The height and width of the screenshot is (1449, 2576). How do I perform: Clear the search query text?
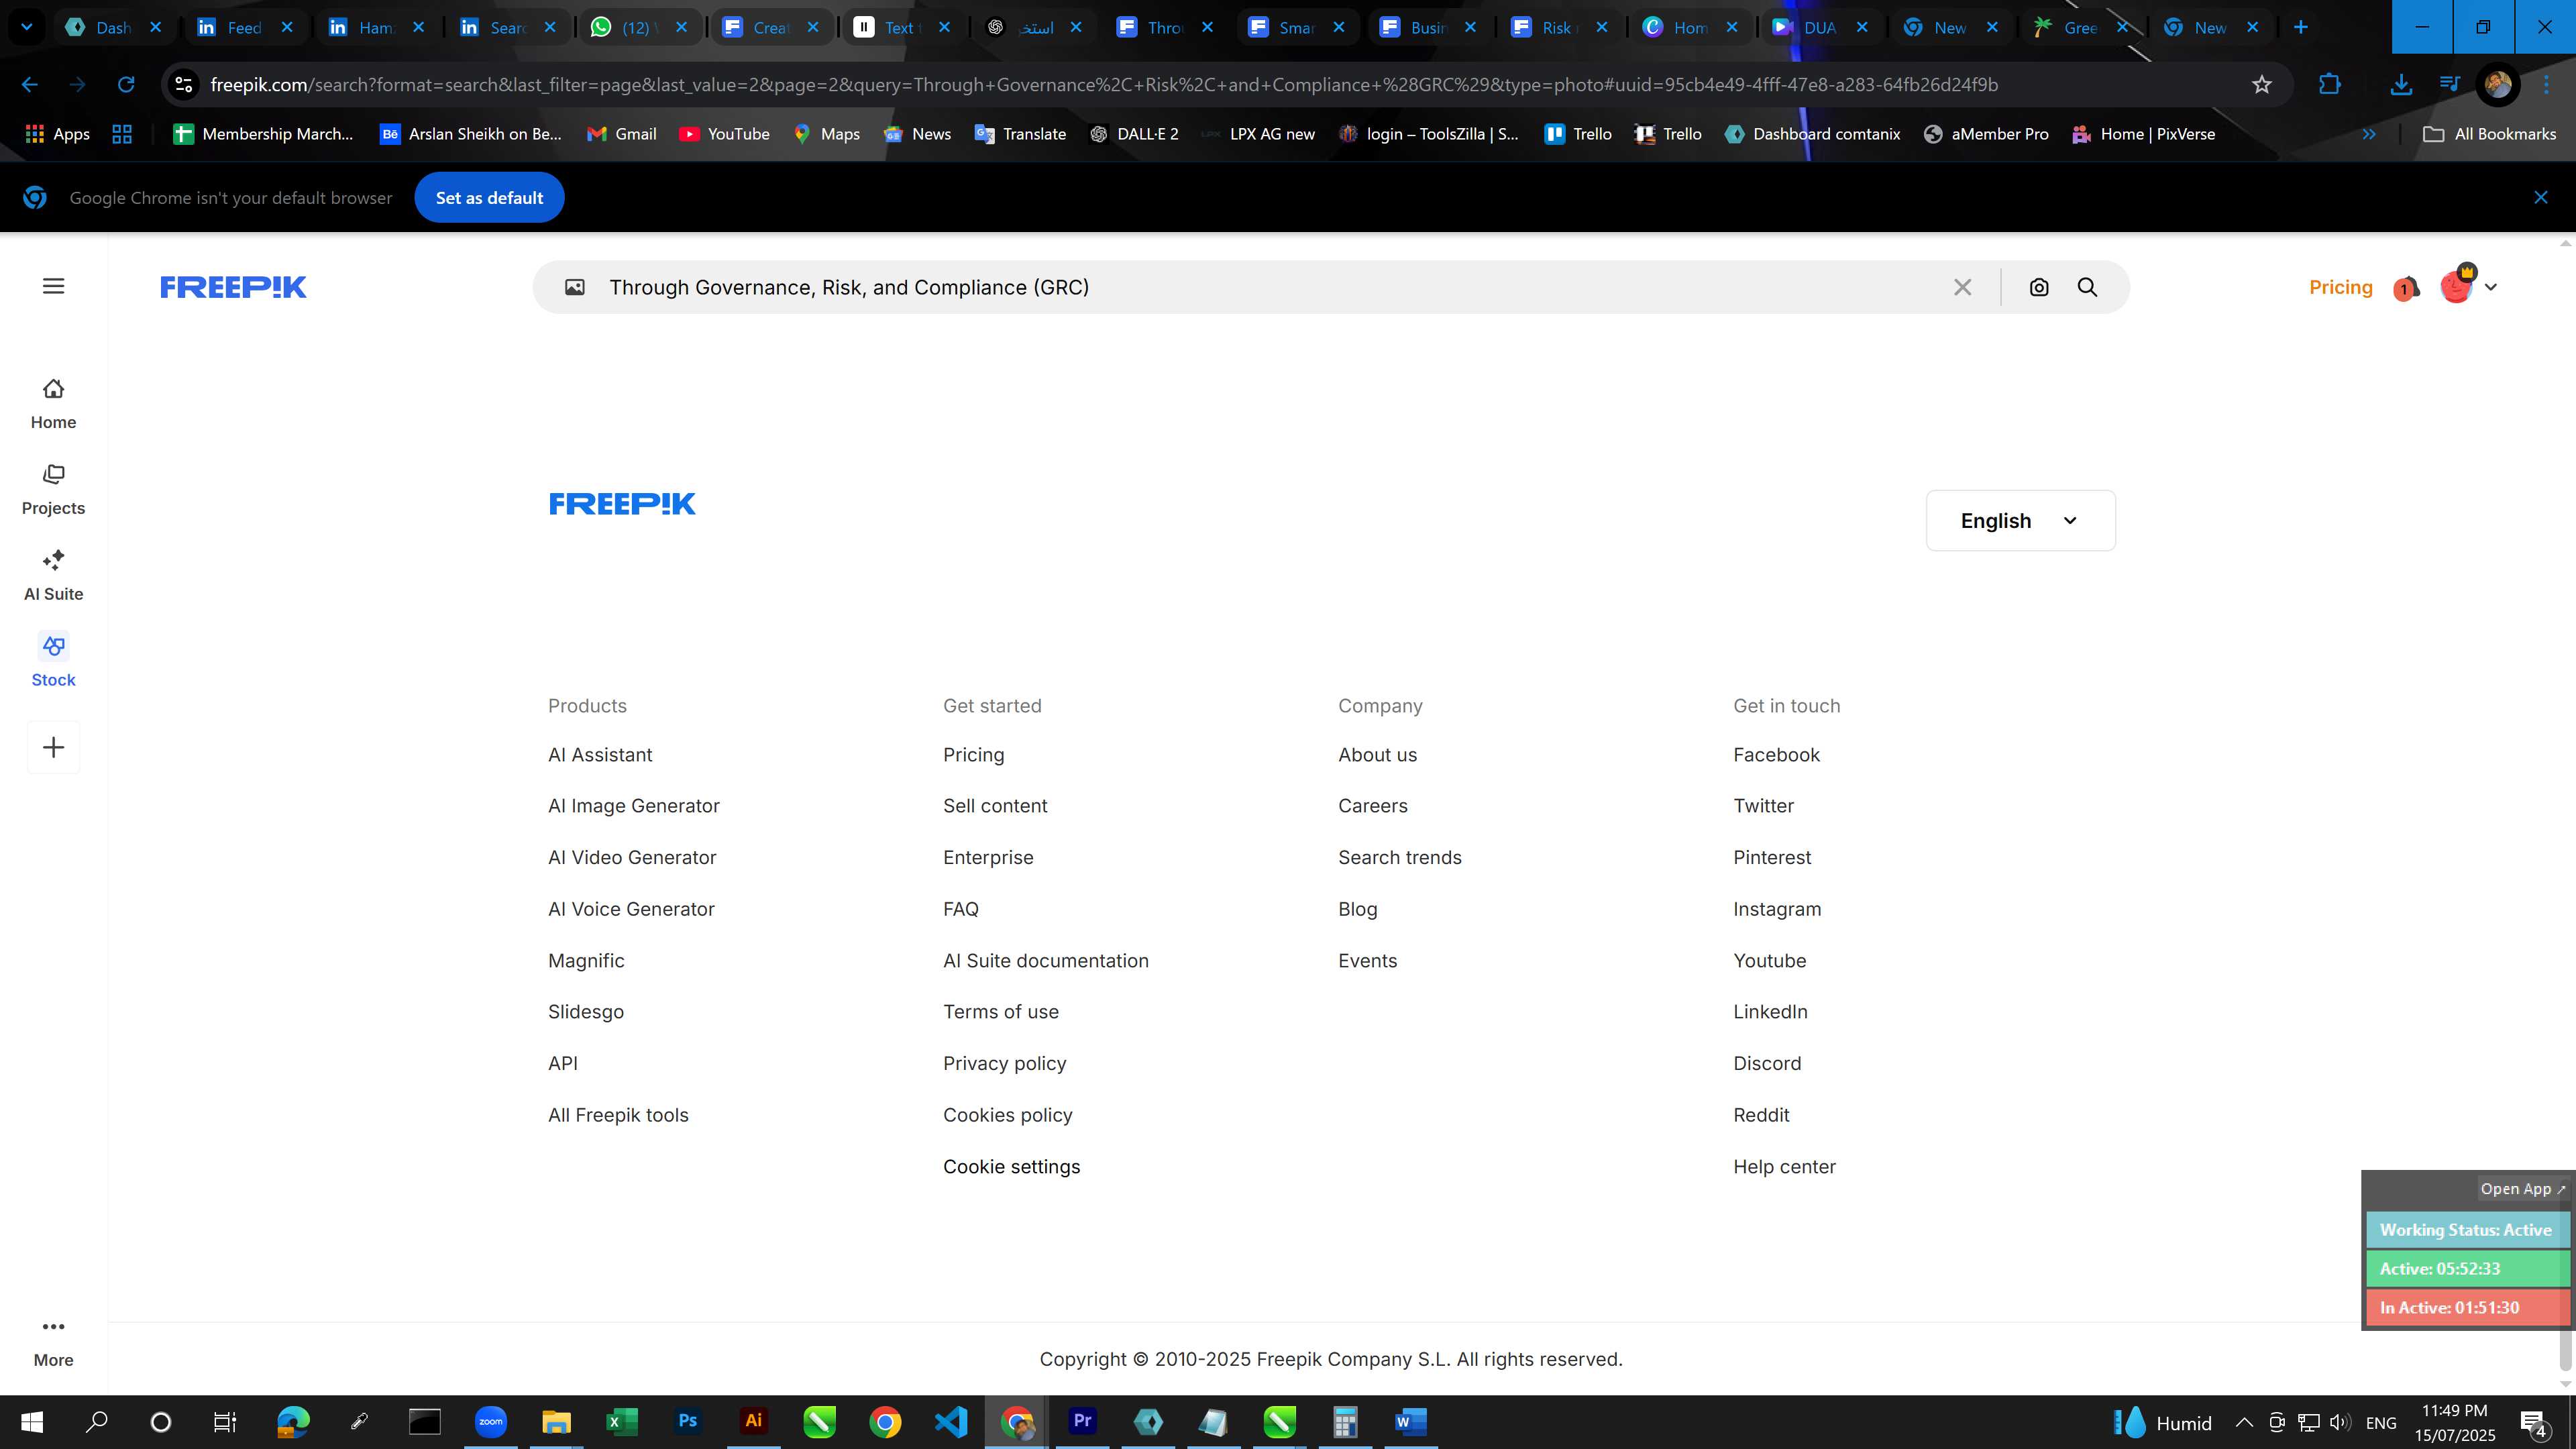pyautogui.click(x=1962, y=287)
